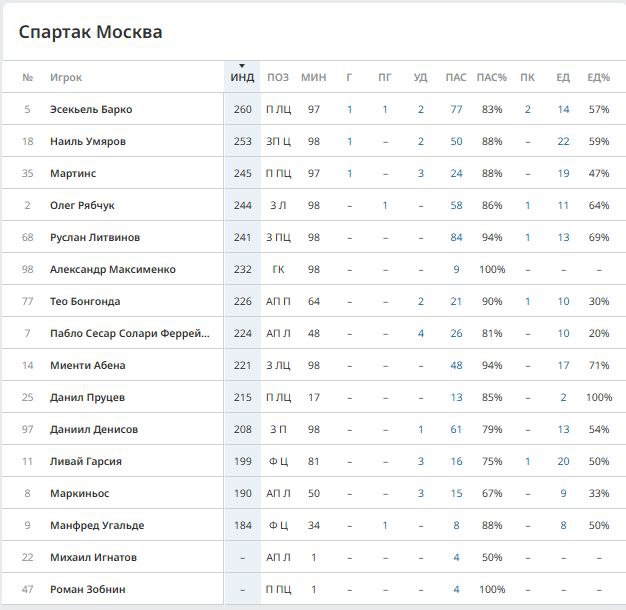Open Александр Максименко profile
The width and height of the screenshot is (626, 610).
tap(113, 269)
